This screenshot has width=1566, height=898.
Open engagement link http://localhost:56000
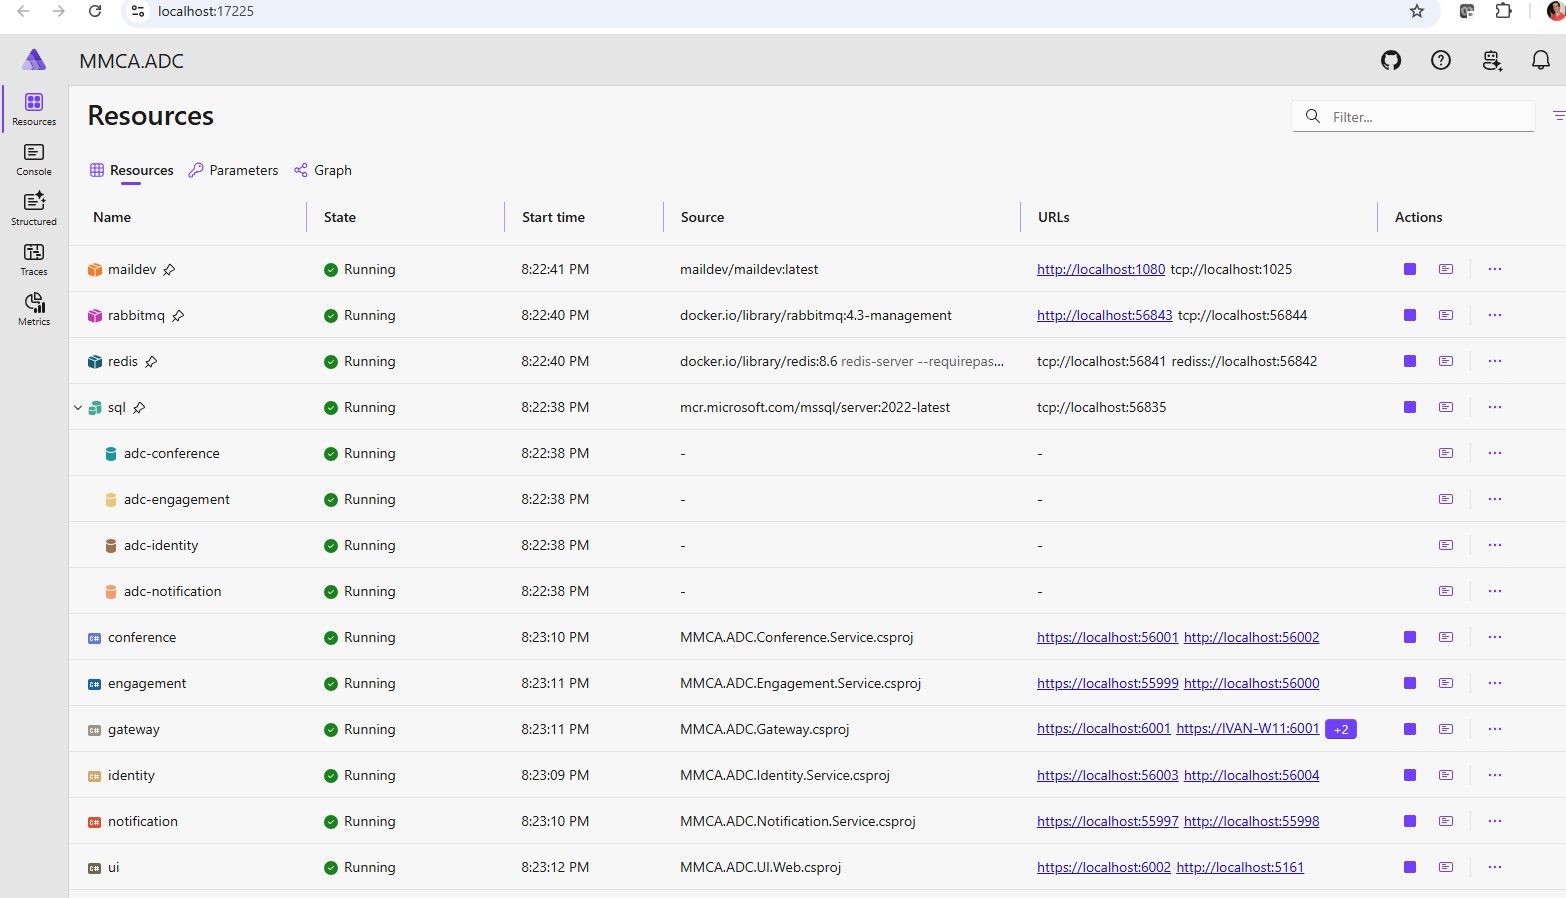(1252, 683)
